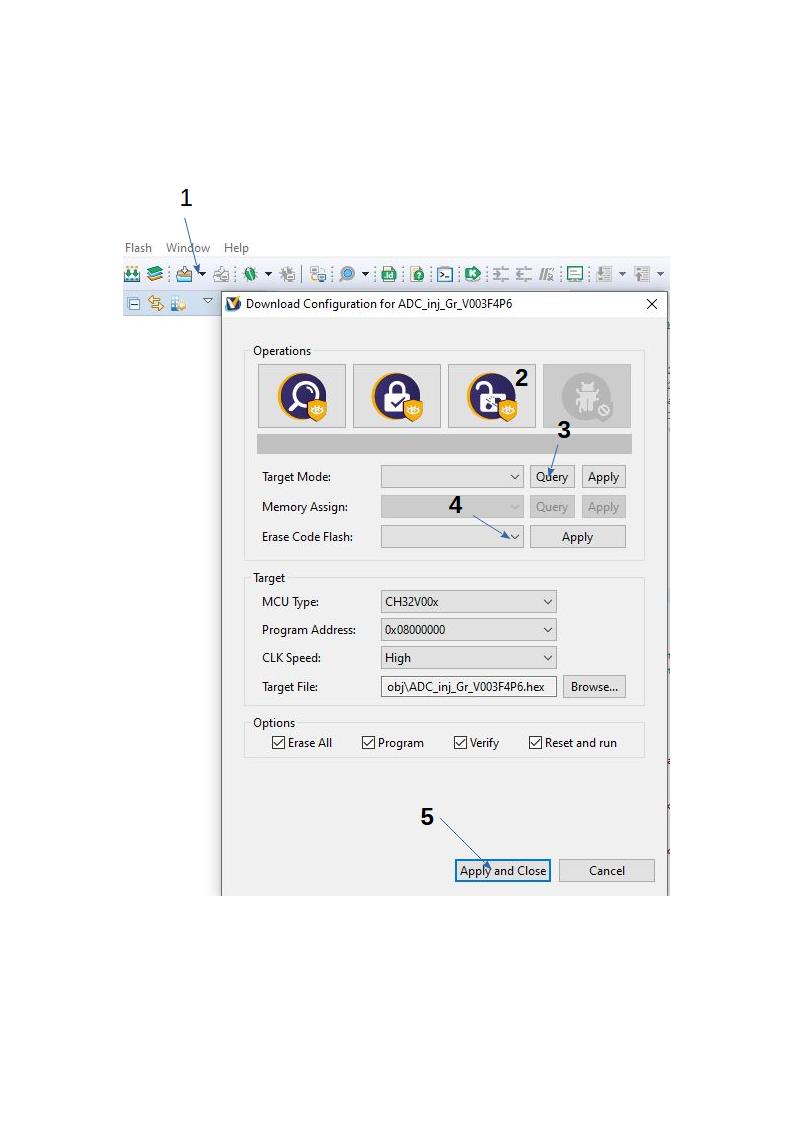Image resolution: width=794 pixels, height=1123 pixels.
Task: Open the Flash menu
Action: pyautogui.click(x=138, y=248)
